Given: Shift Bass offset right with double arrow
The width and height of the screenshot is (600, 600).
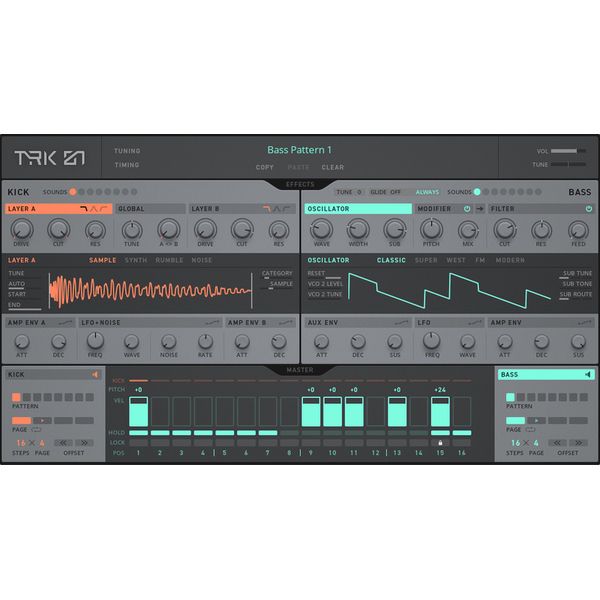Looking at the screenshot, I should click(x=578, y=443).
